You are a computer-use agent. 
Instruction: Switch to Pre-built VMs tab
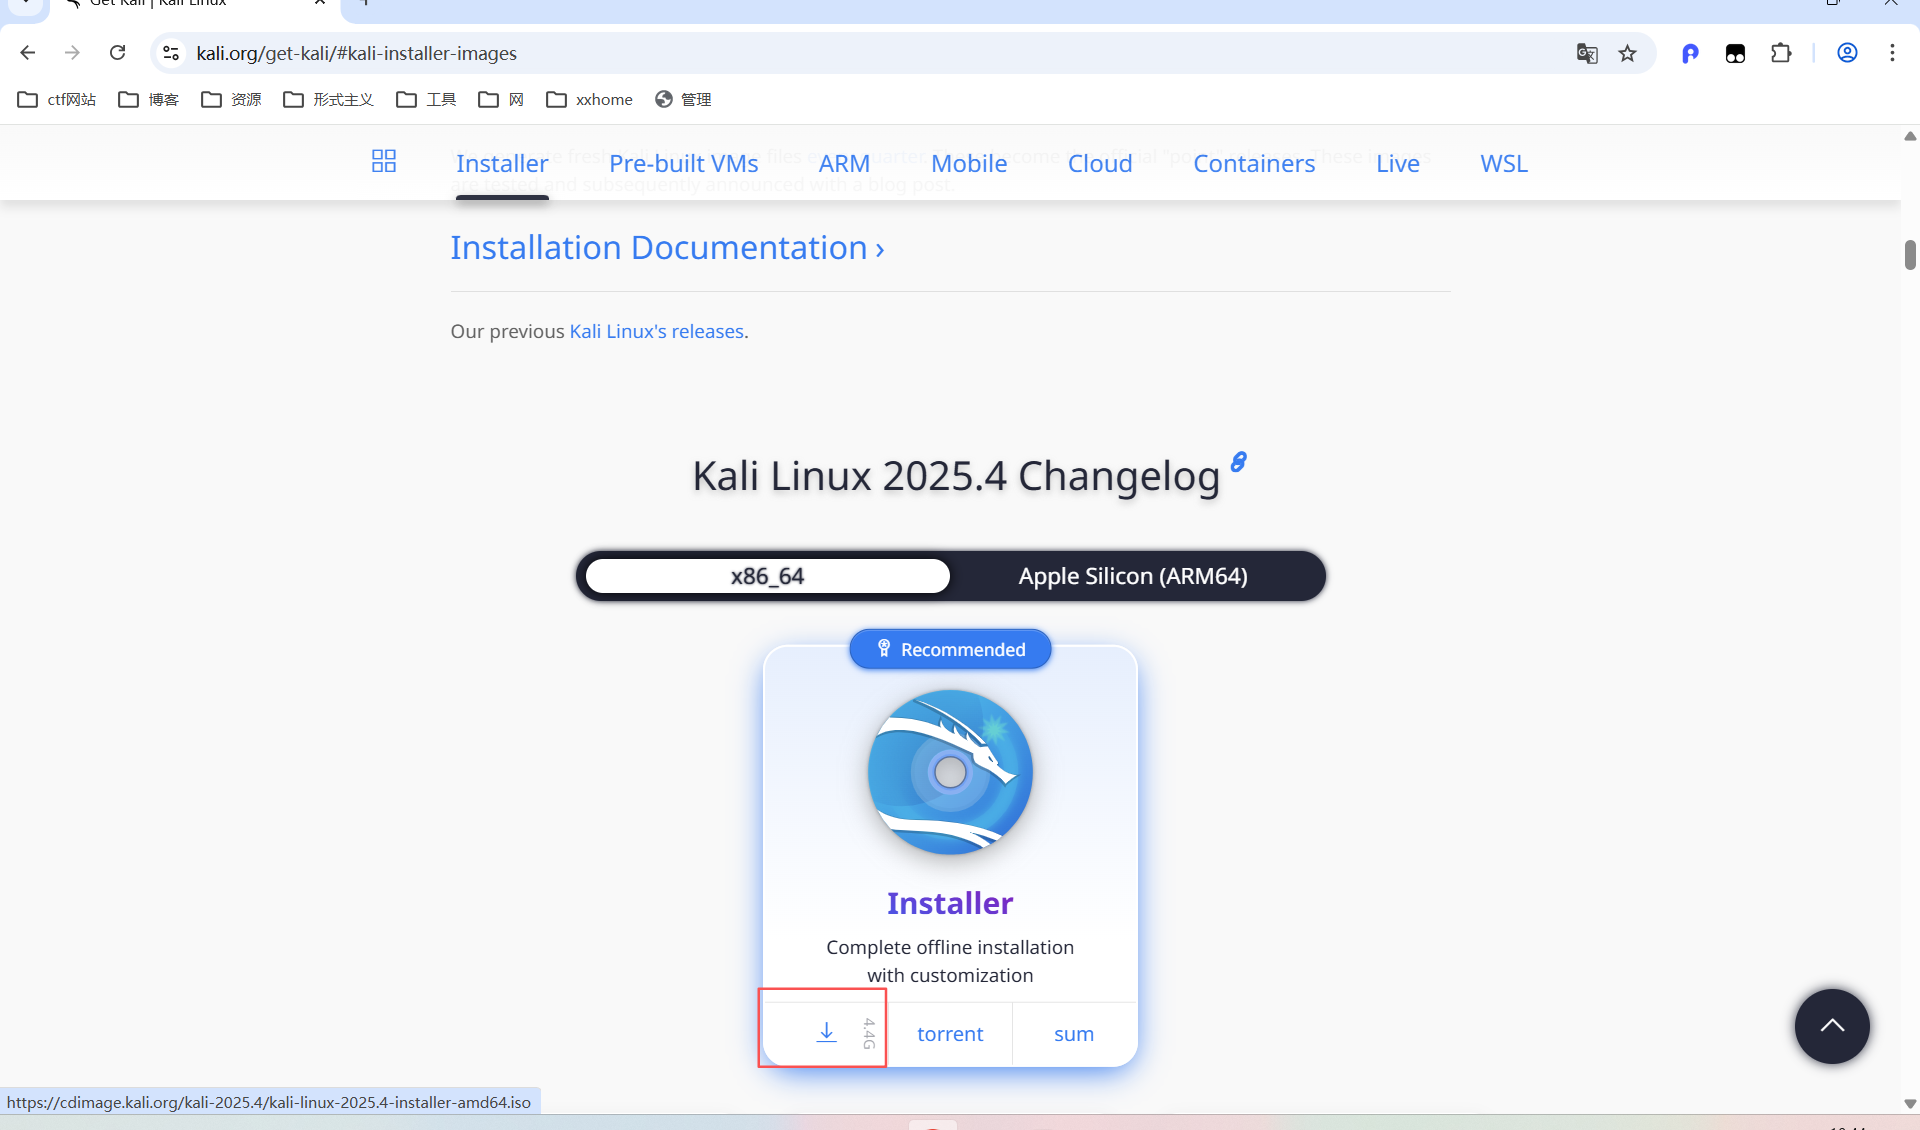tap(684, 163)
